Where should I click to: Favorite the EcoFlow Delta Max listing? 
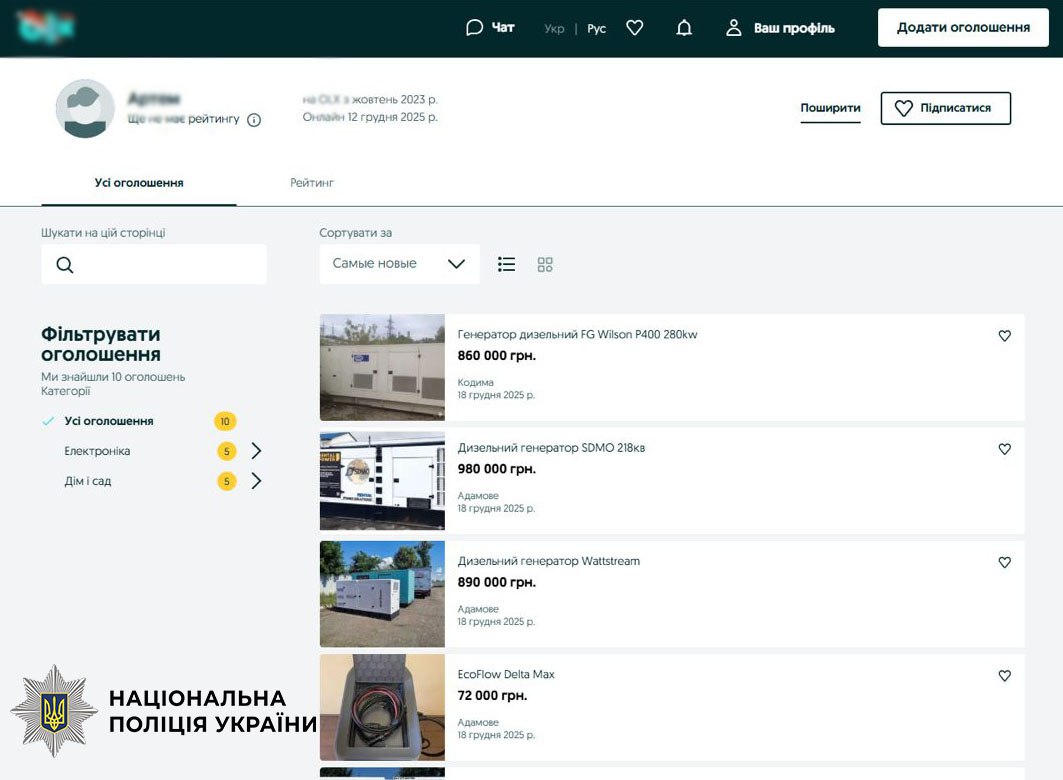pyautogui.click(x=1004, y=675)
